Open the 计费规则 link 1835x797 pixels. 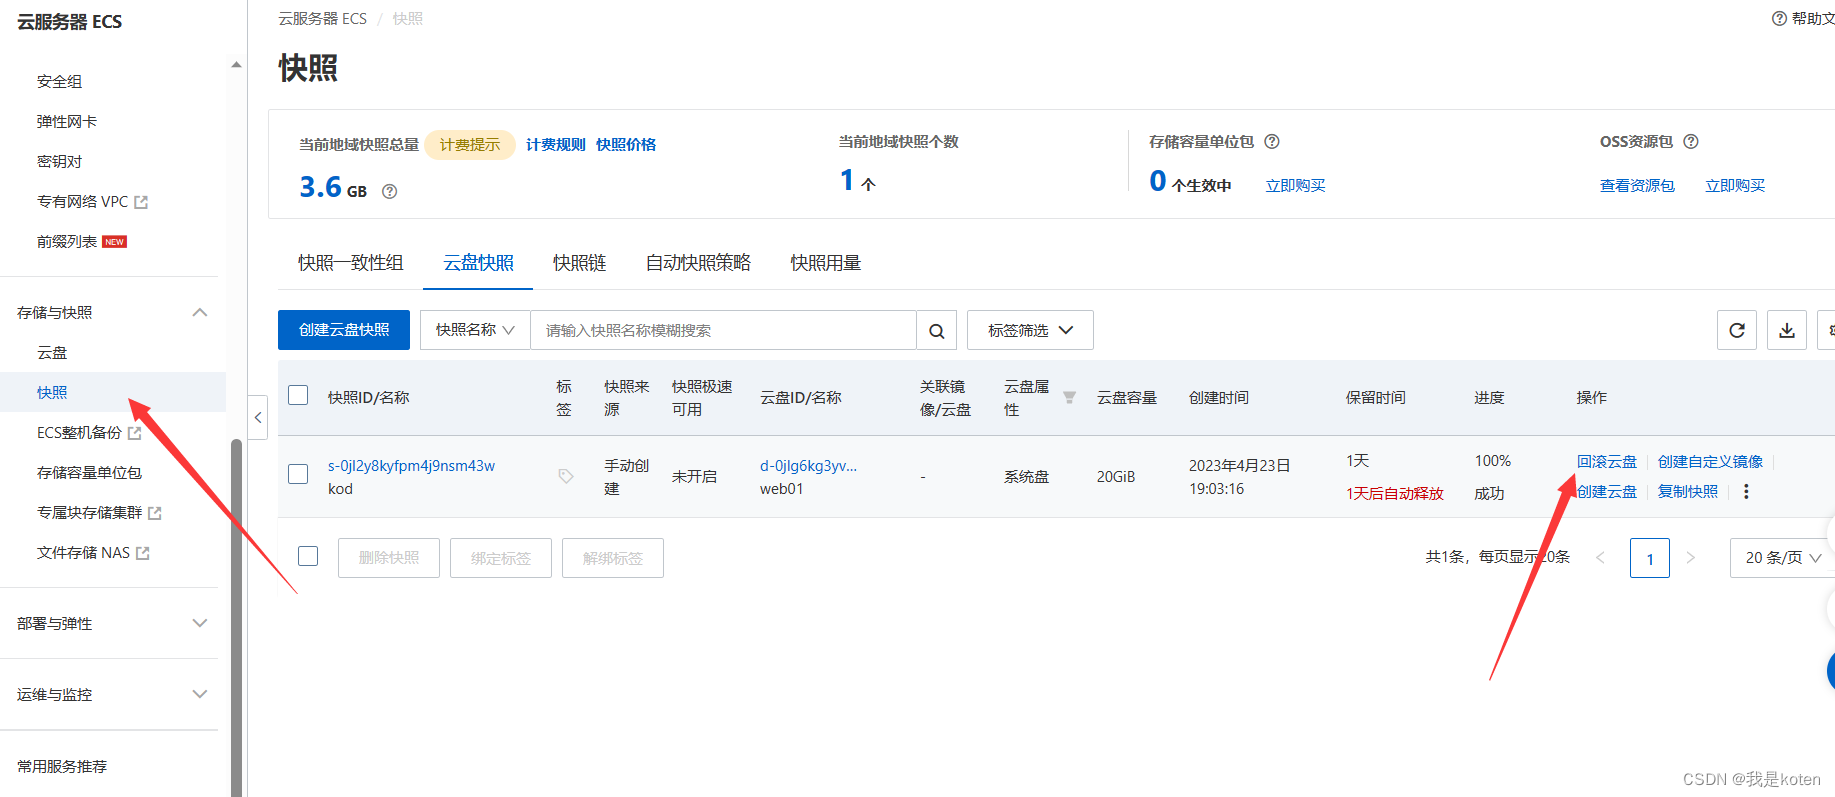click(556, 145)
